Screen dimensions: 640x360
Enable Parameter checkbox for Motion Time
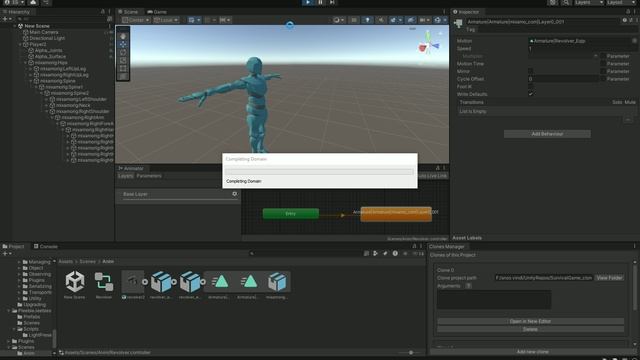click(x=603, y=64)
